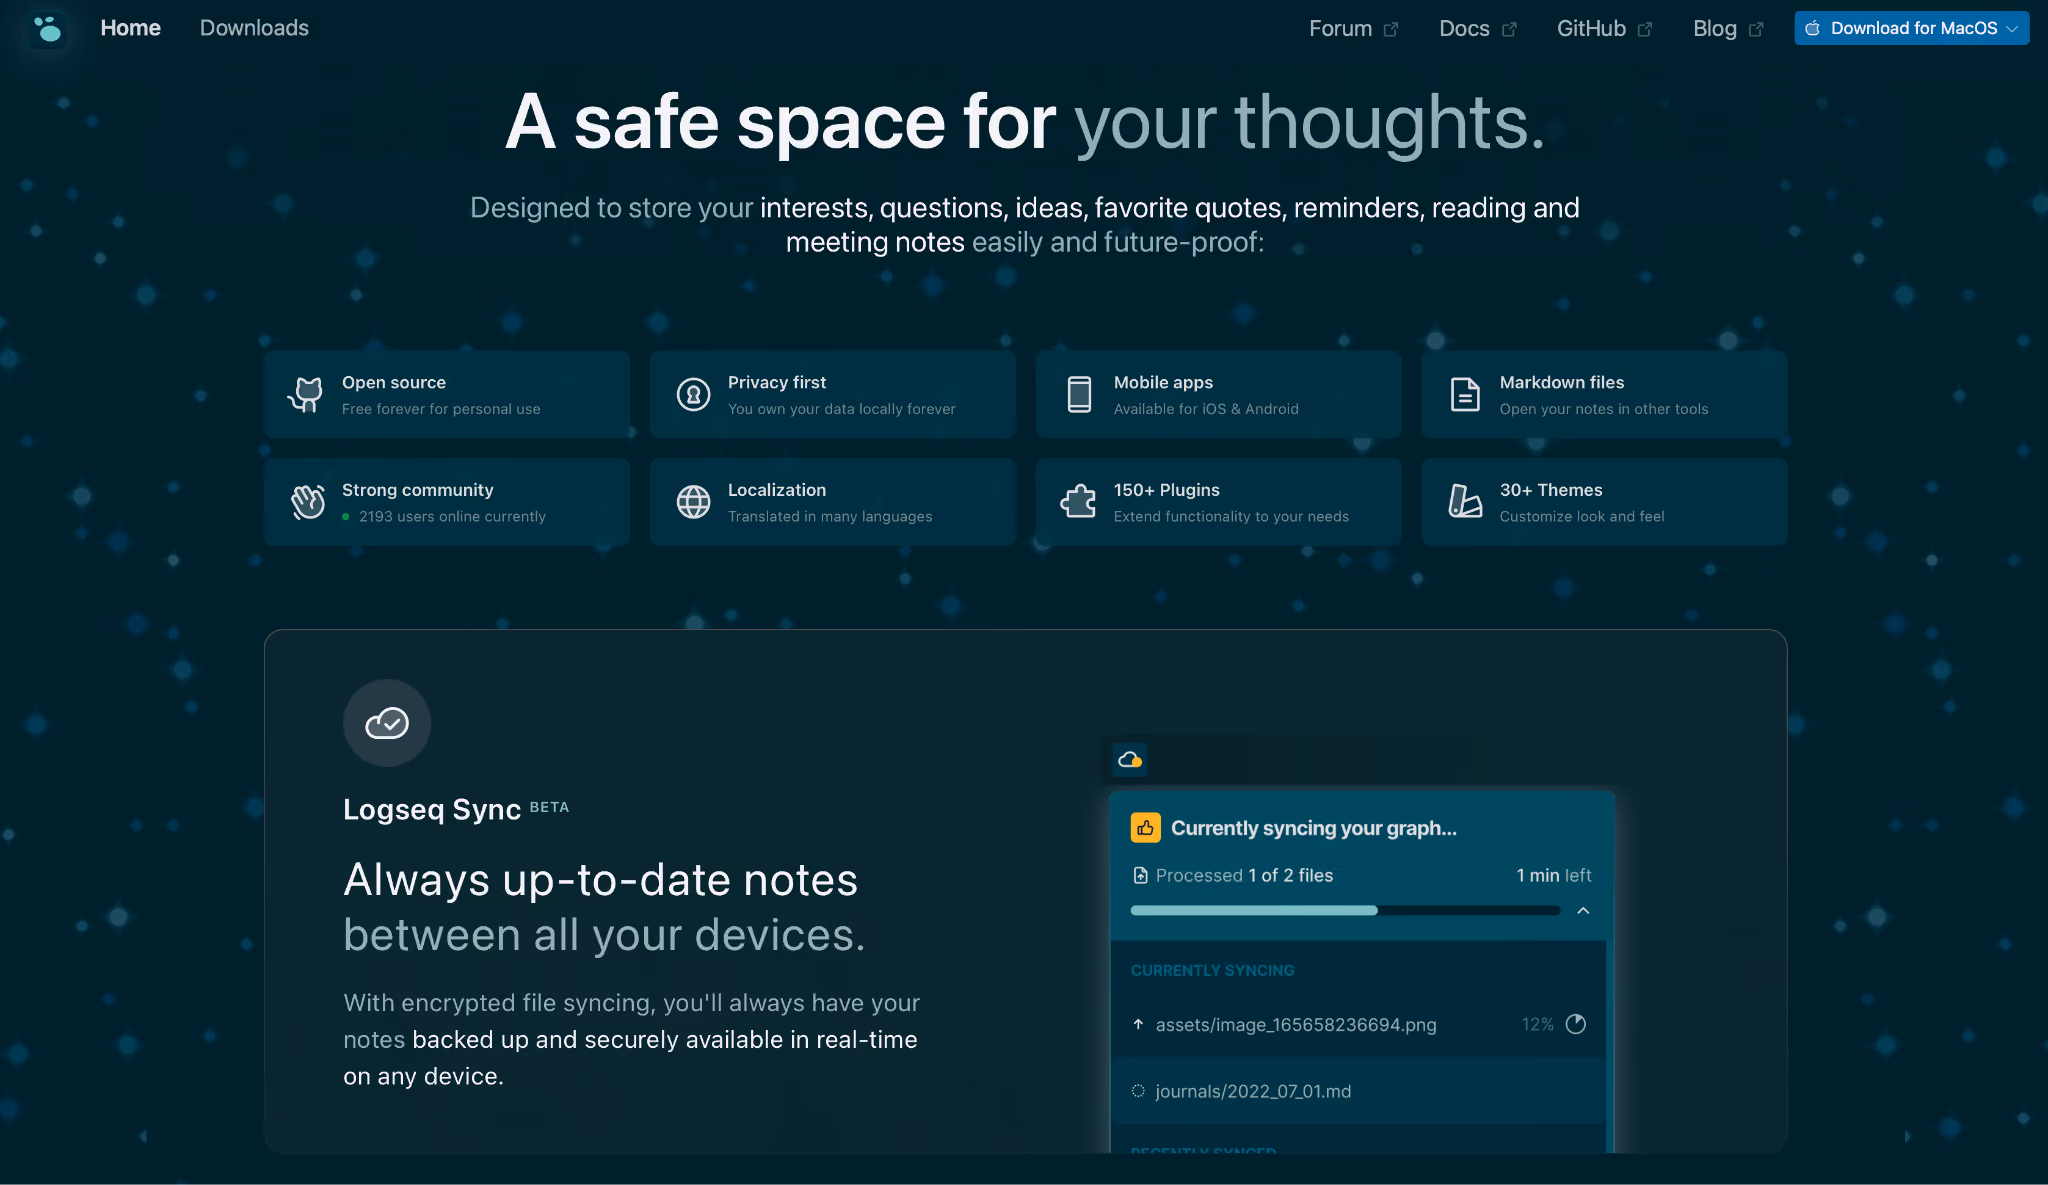Click the Logseq Sync cloud checkmark icon
The width and height of the screenshot is (2048, 1185).
387,723
